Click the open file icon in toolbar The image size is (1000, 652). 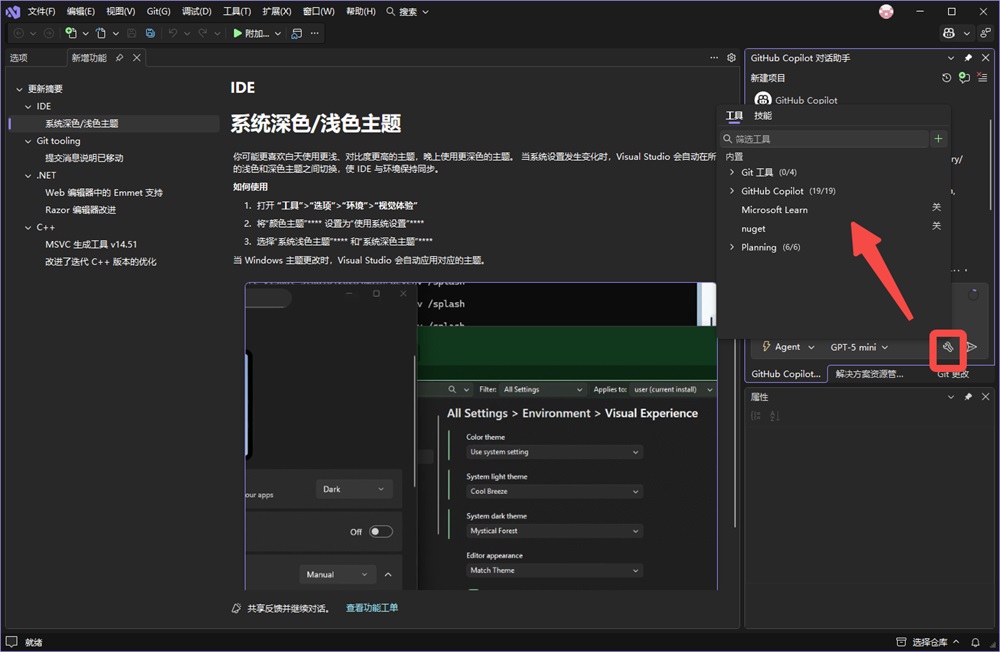point(101,33)
